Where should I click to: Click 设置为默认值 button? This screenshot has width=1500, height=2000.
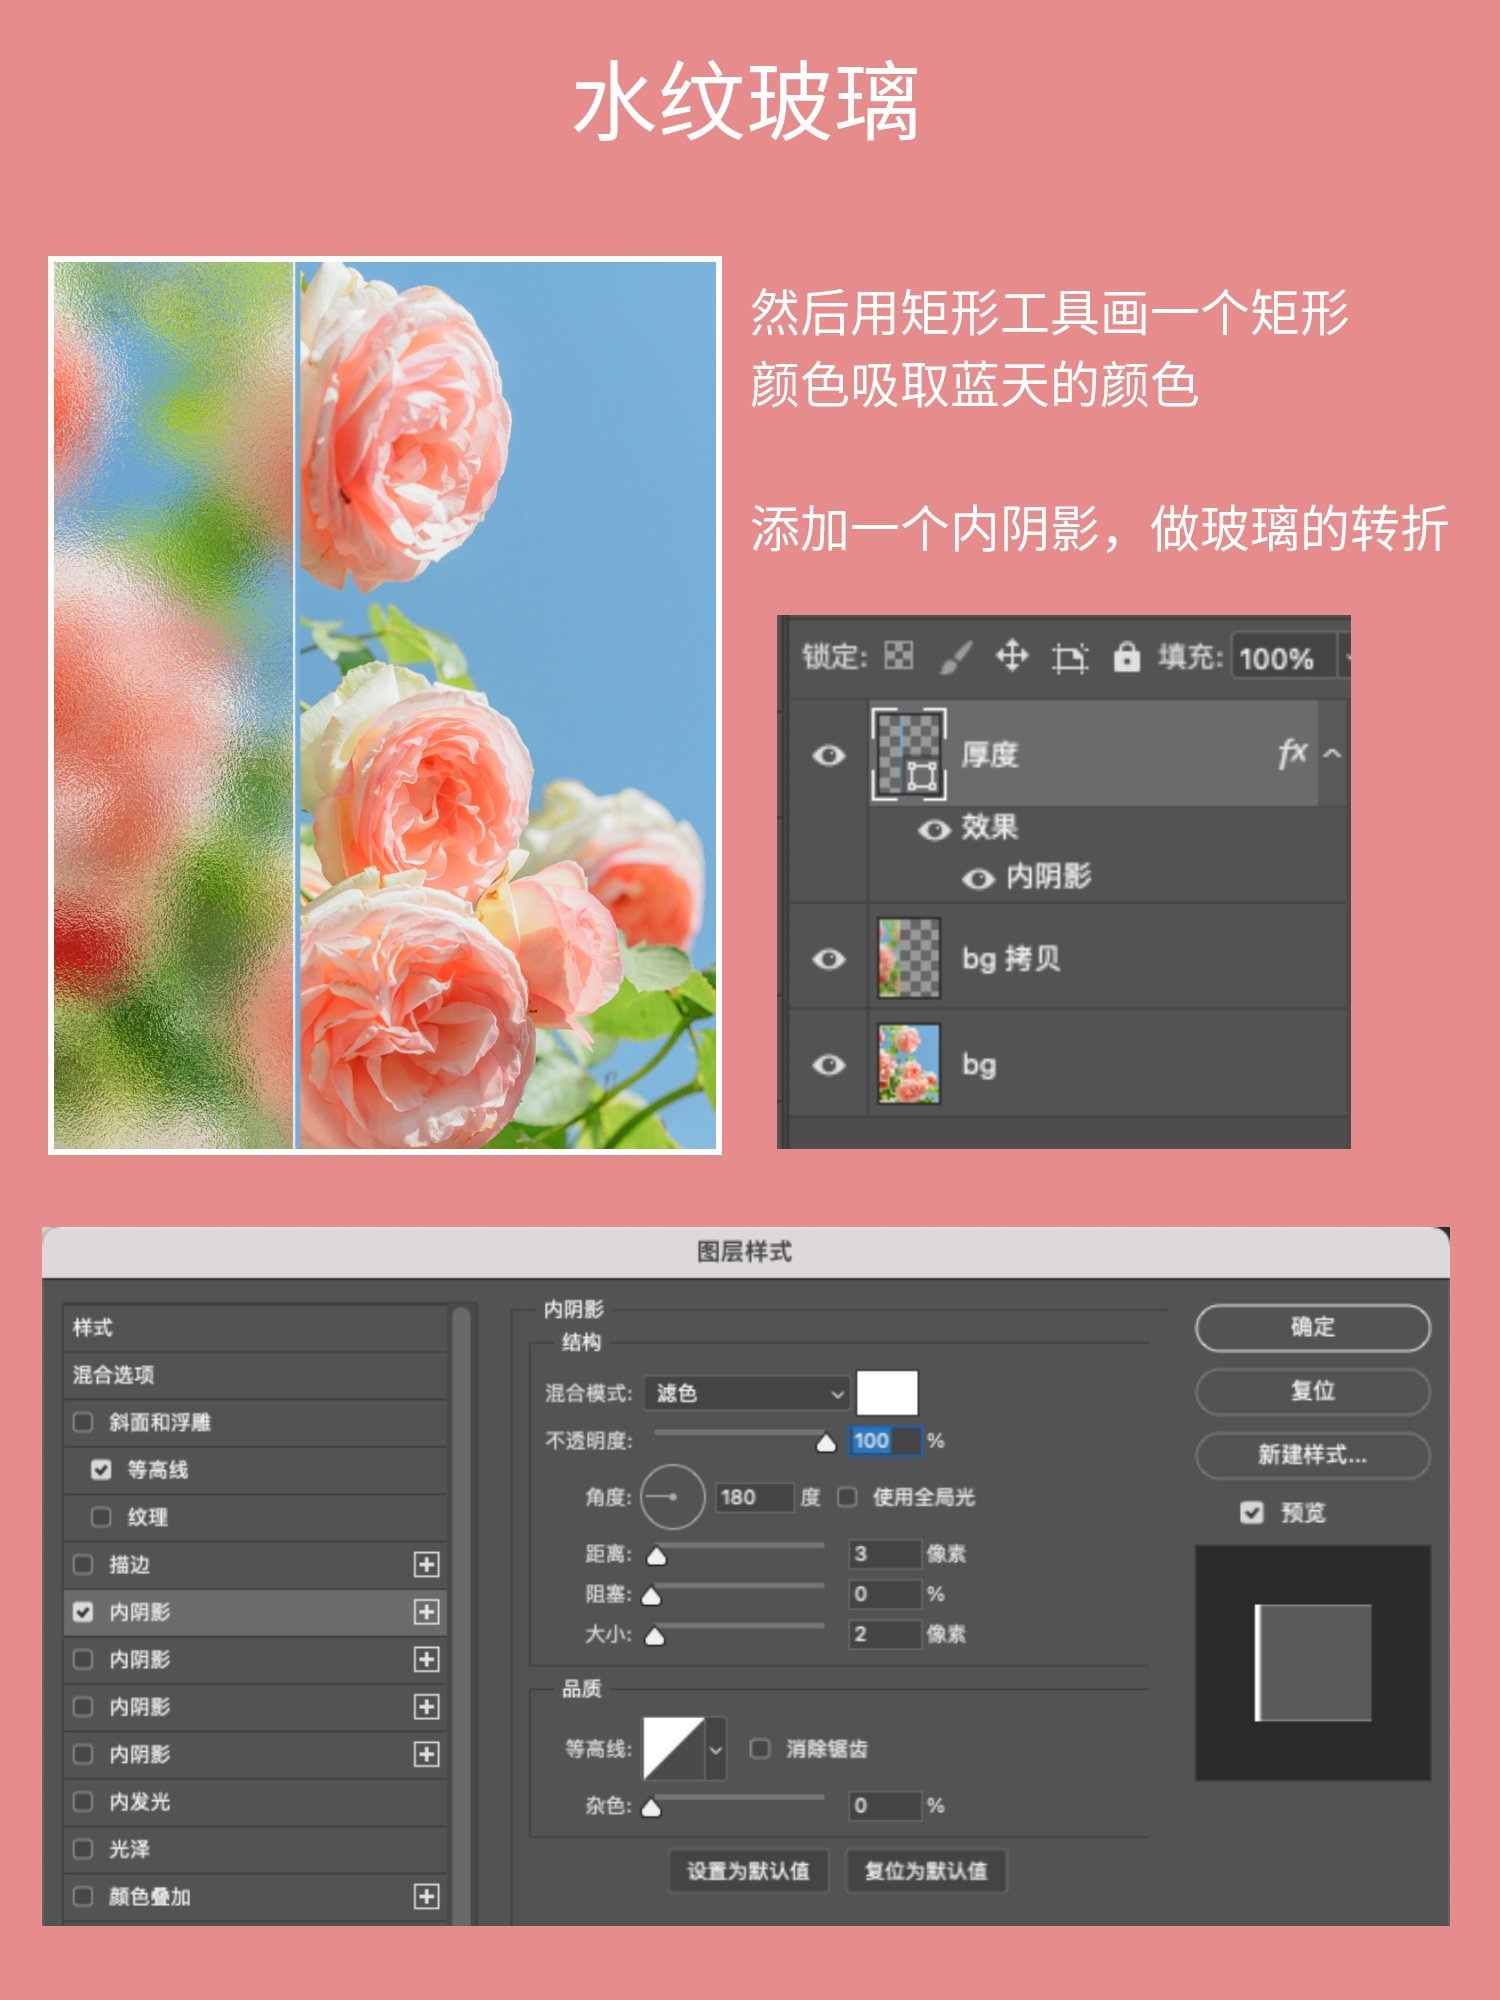click(x=748, y=1871)
